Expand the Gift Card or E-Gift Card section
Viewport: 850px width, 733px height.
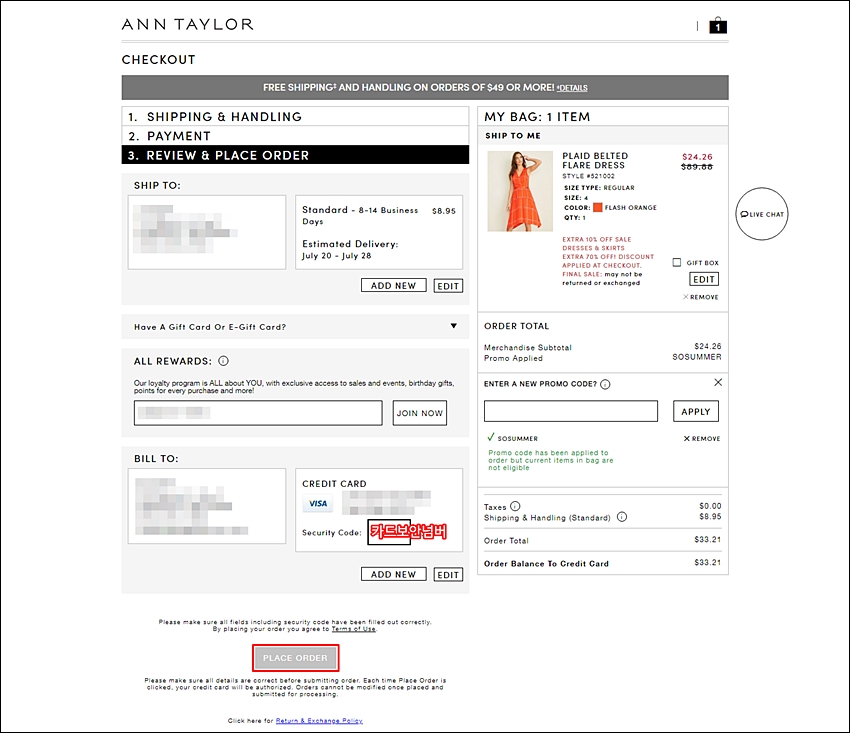pos(295,326)
